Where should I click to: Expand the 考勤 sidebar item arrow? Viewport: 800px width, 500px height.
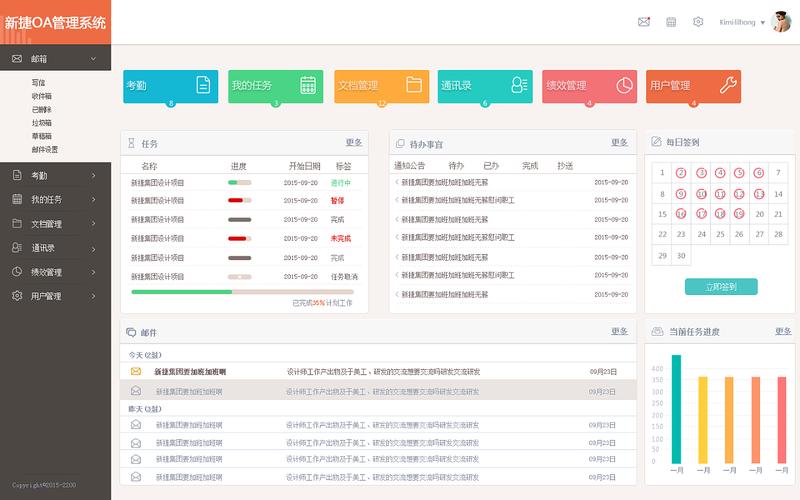93,176
